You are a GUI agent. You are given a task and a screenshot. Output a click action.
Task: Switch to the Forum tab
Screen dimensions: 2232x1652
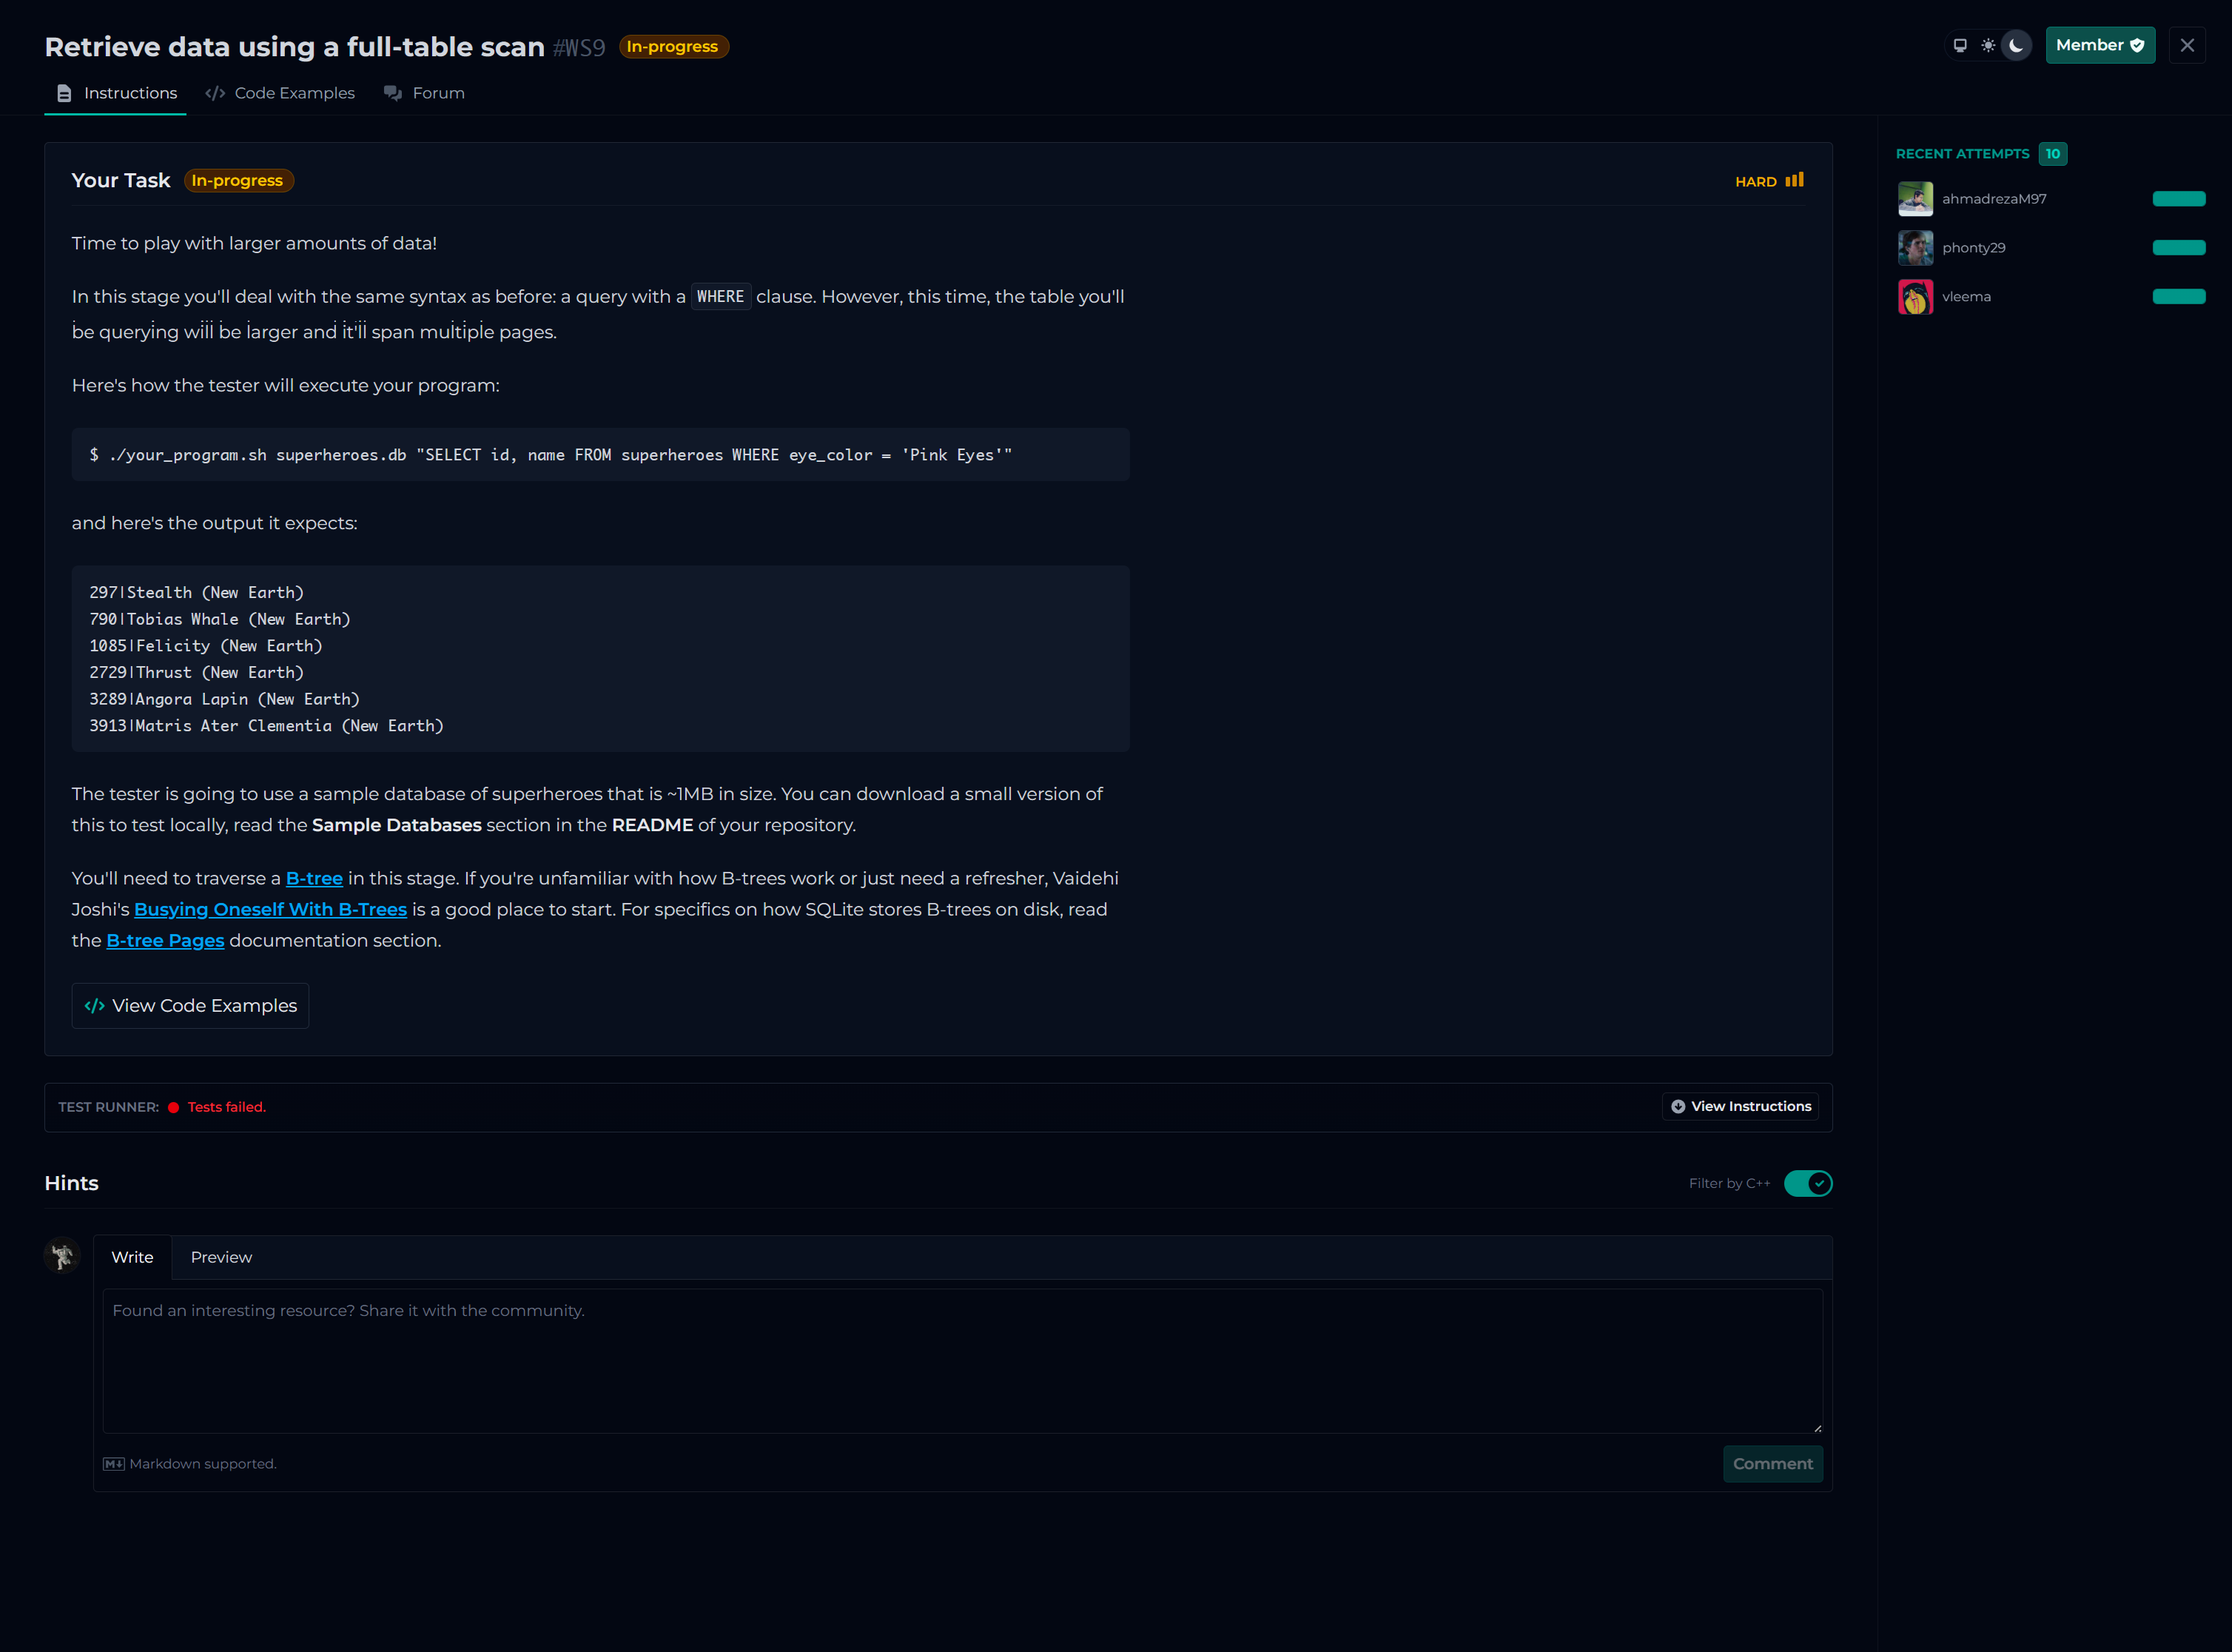pos(425,93)
